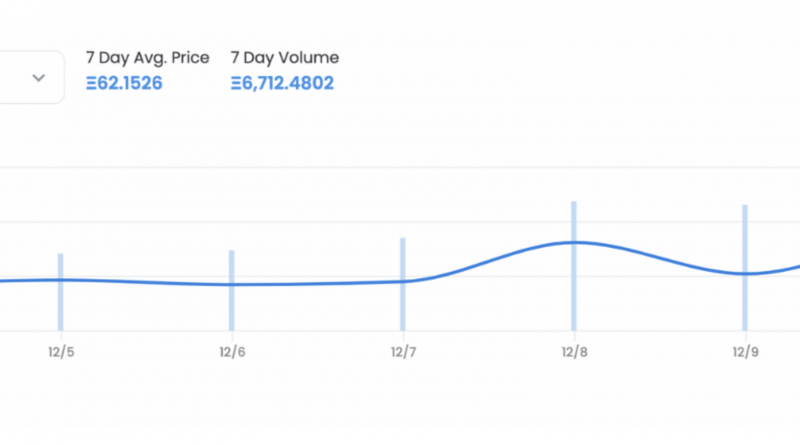Click price line midway between 12/6 and 12/7
This screenshot has height=445, width=800.
coord(317,284)
